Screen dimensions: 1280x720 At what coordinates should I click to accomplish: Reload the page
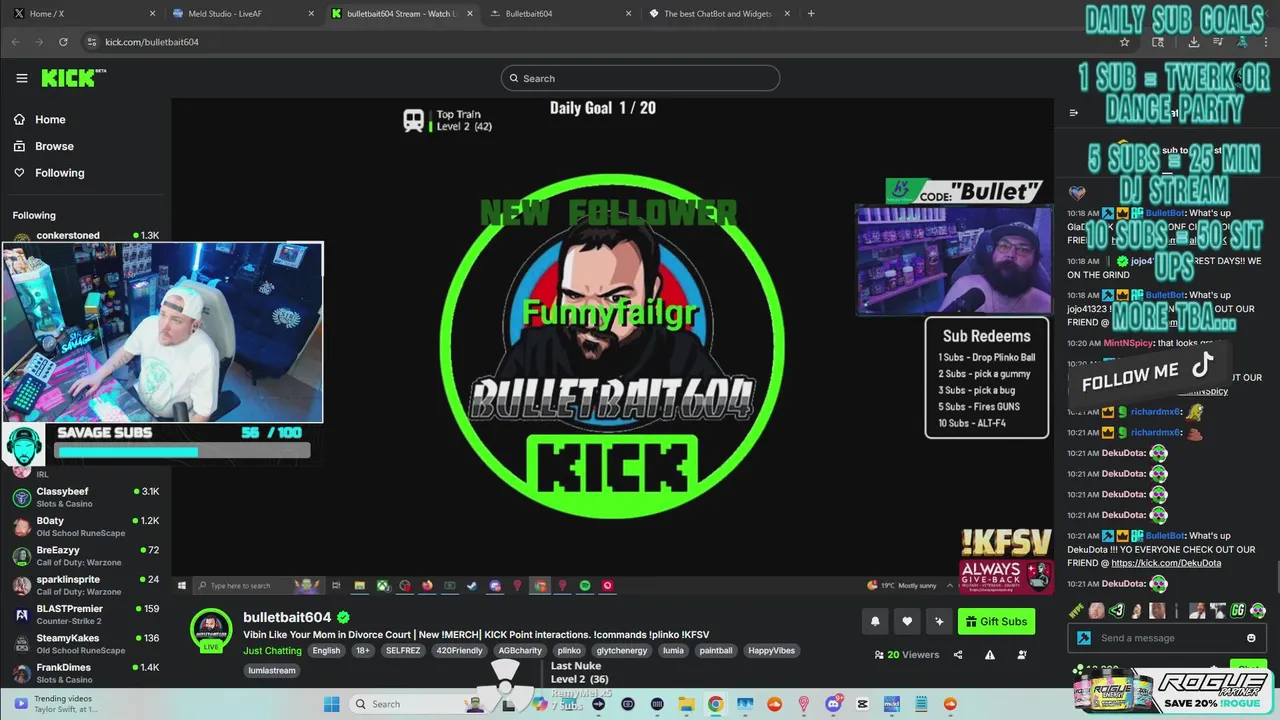(63, 42)
